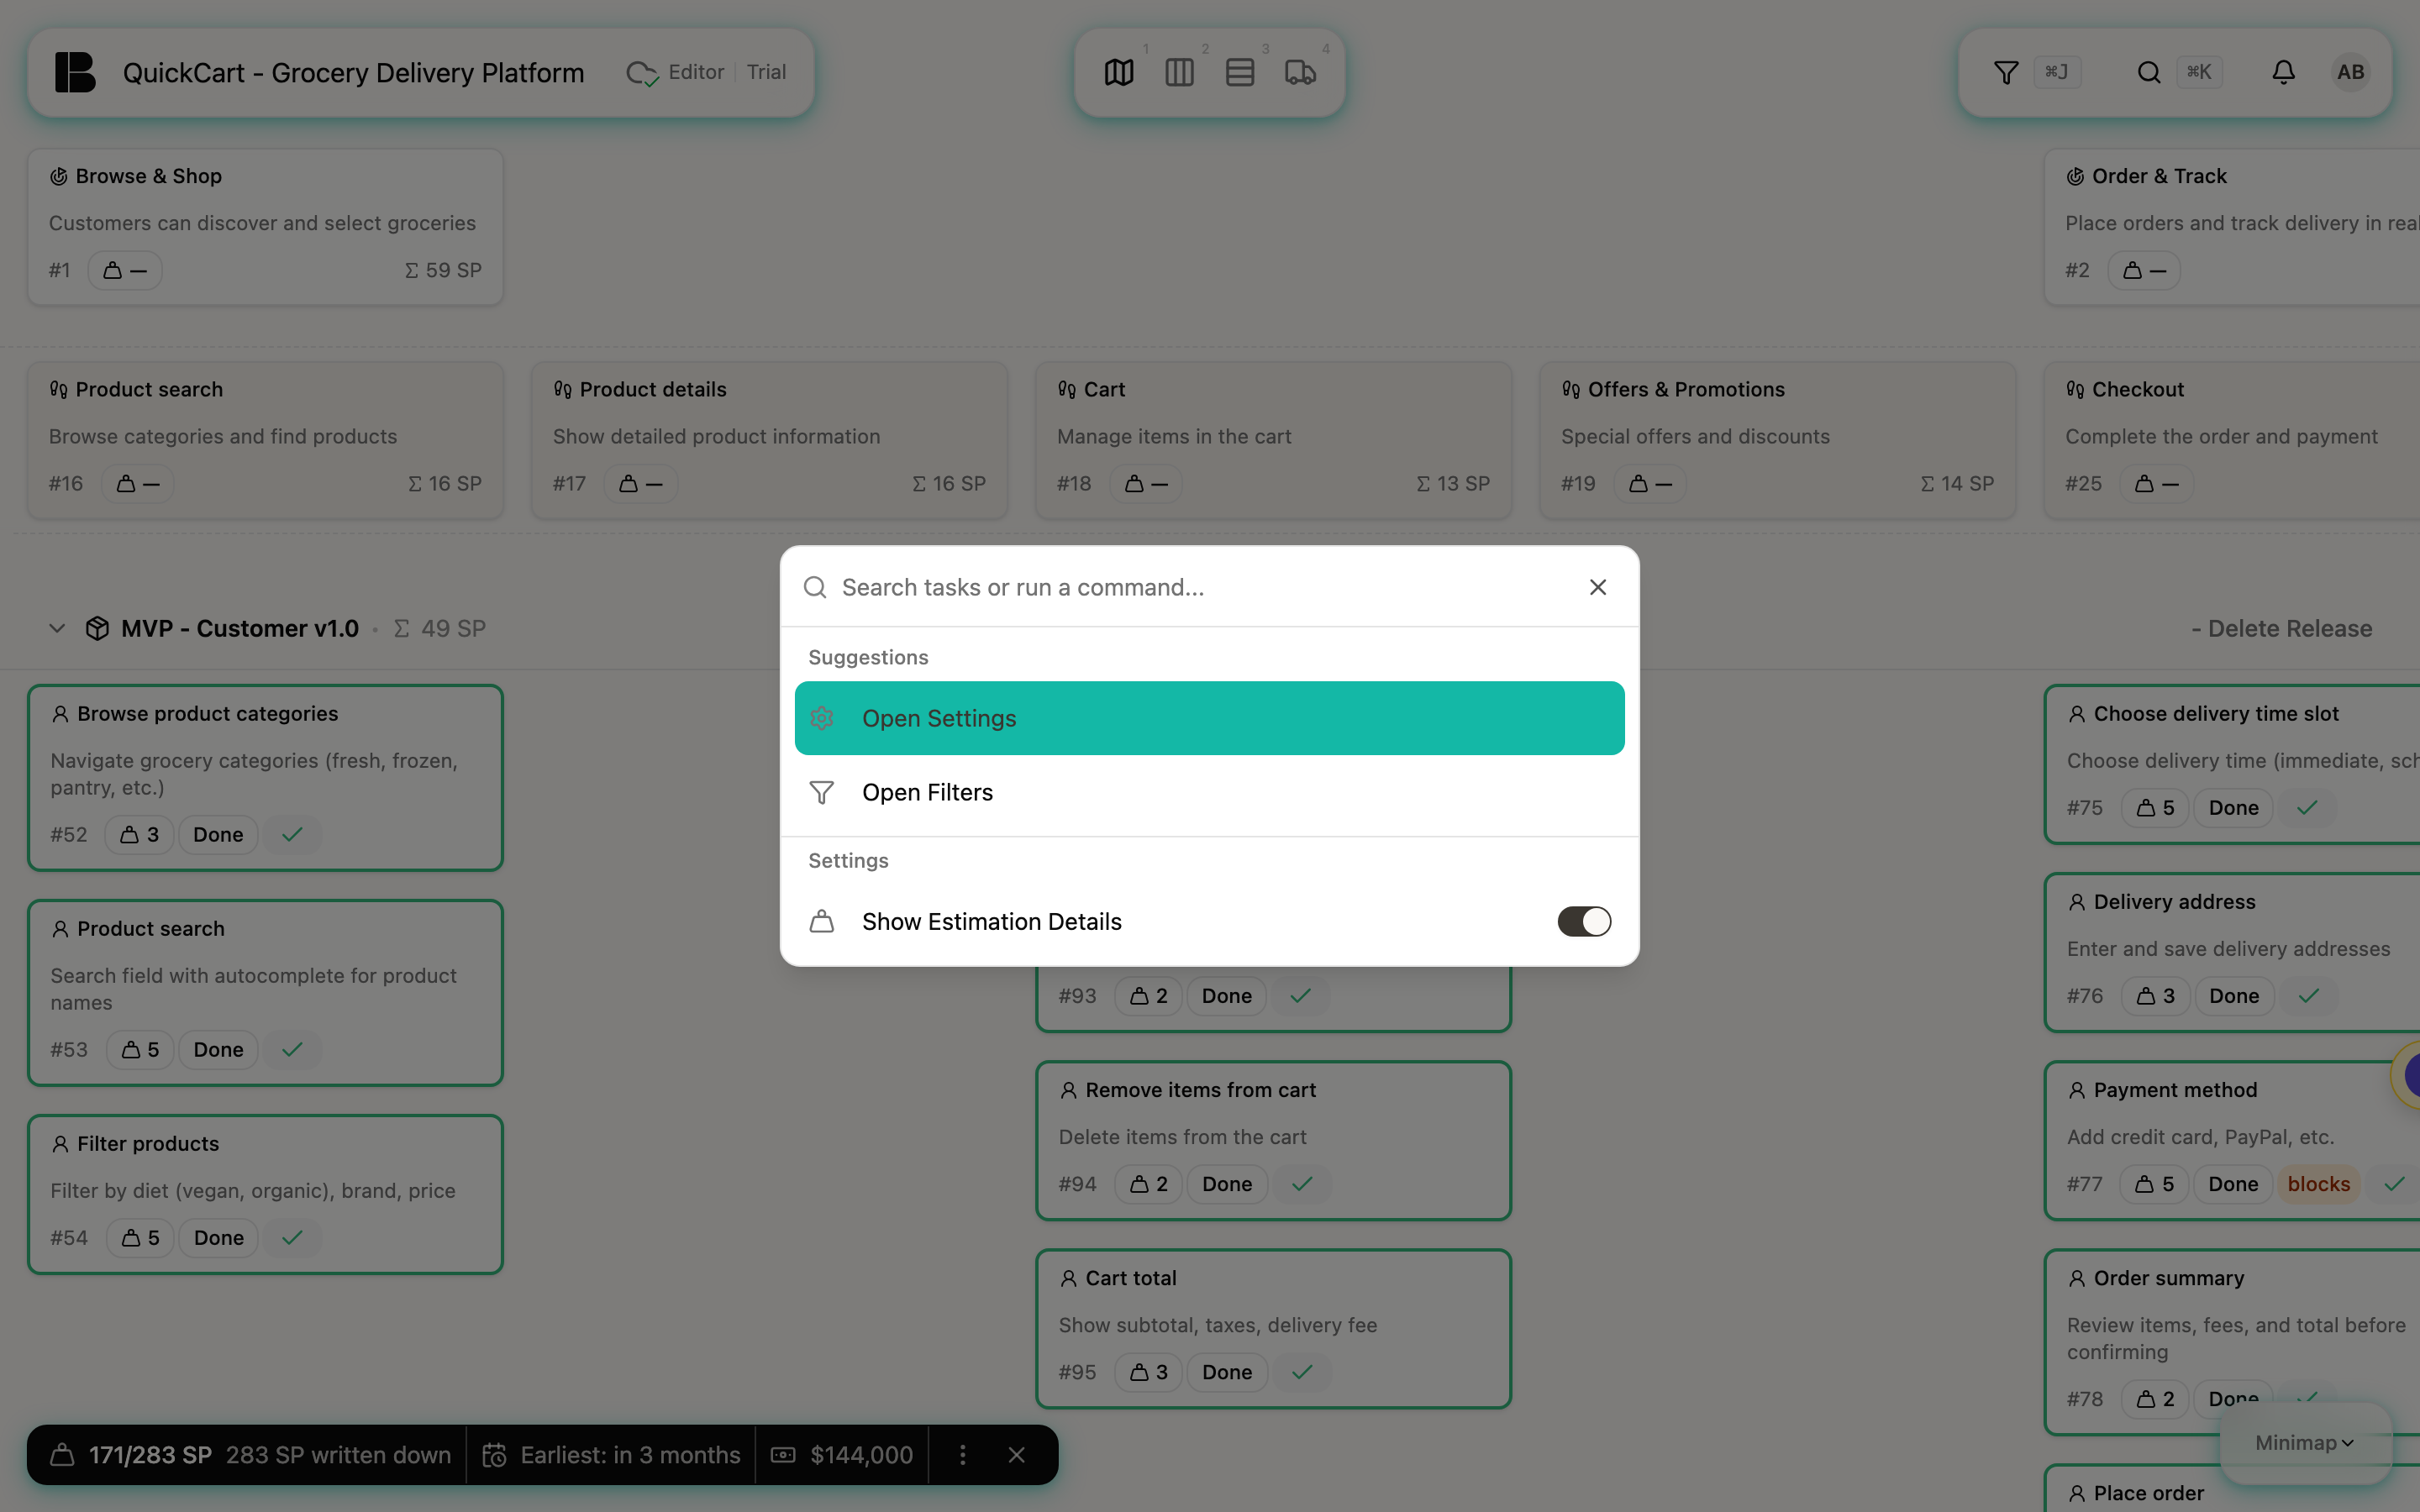Click the QuickCart project title
Viewport: 2420px width, 1512px height.
(353, 72)
